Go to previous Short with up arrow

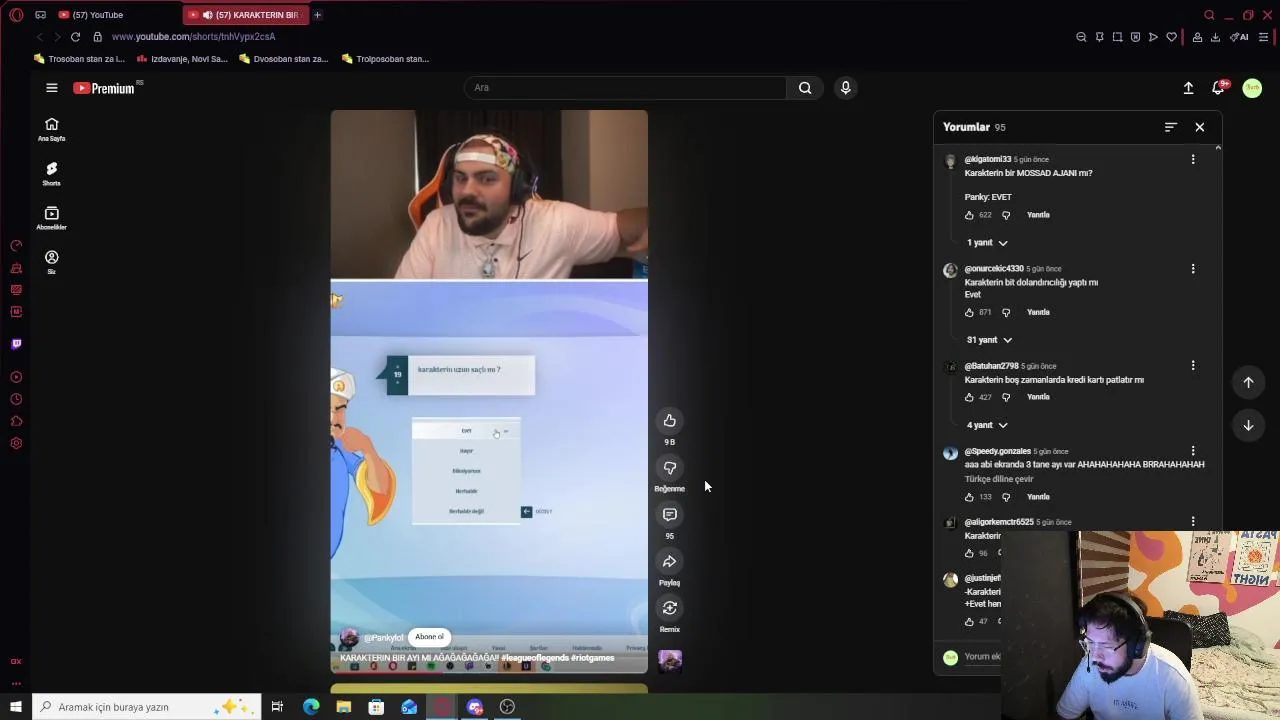1248,382
